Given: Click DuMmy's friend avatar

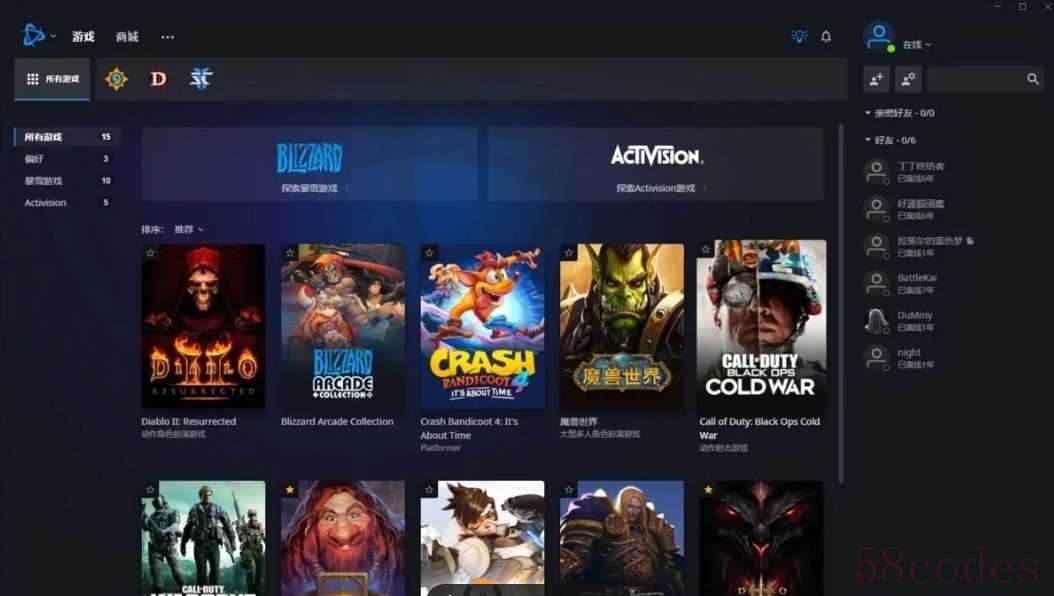Looking at the screenshot, I should [x=877, y=321].
